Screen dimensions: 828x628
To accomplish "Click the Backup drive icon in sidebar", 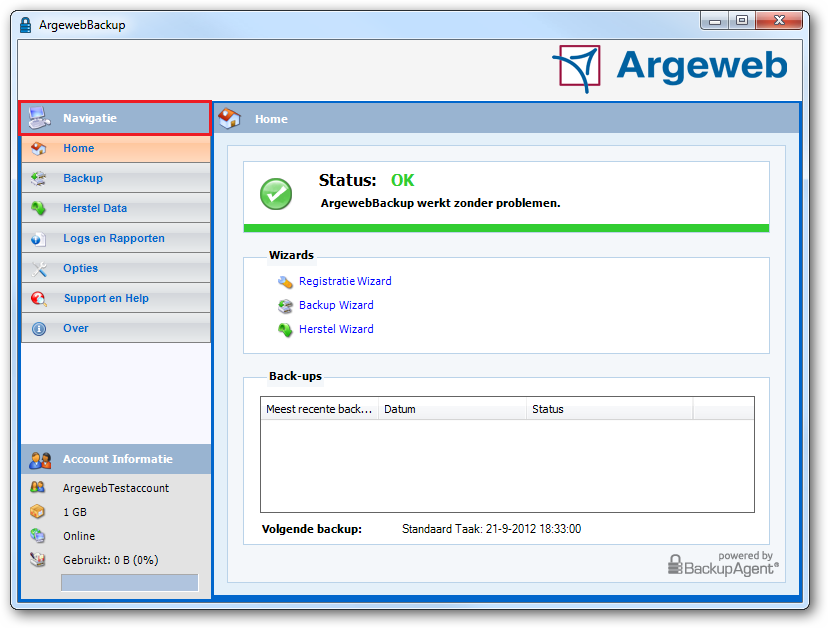I will [x=39, y=179].
